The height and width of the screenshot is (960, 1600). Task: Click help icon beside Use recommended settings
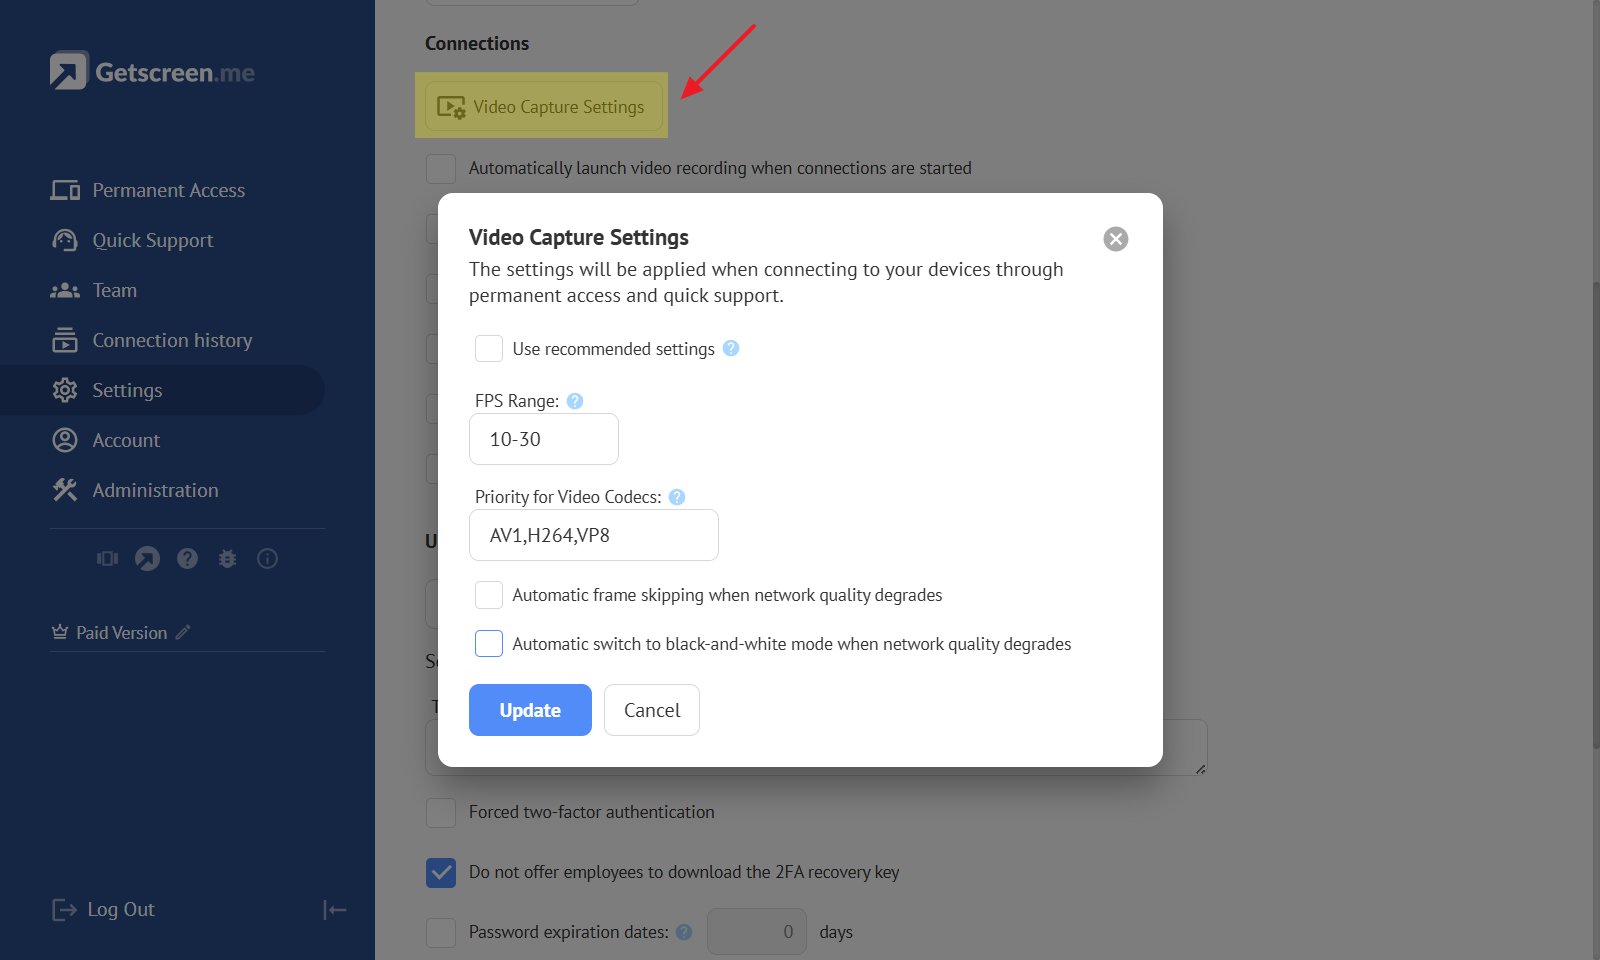tap(731, 348)
